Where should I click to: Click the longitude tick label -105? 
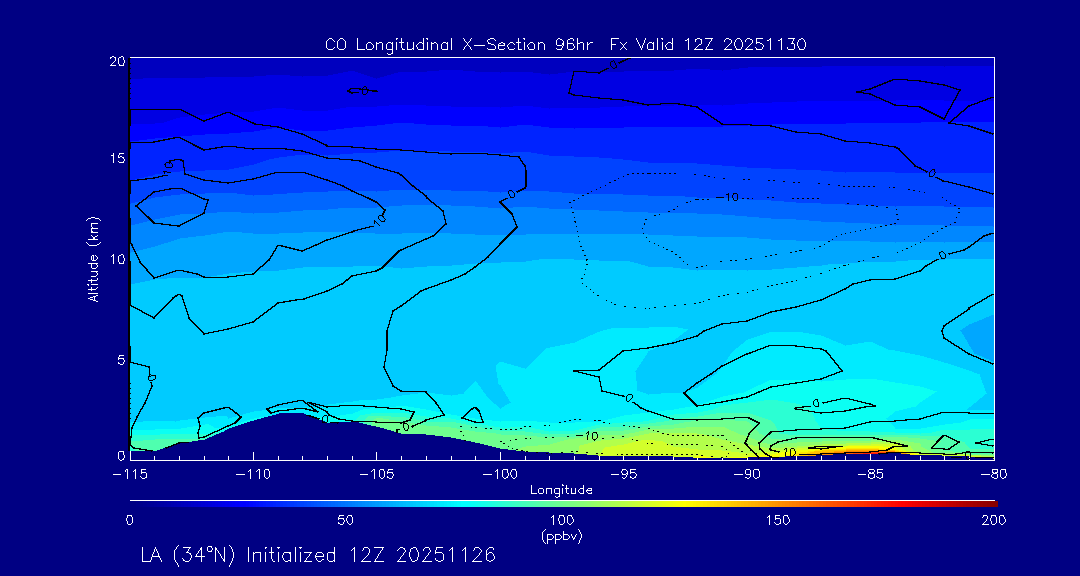tap(377, 475)
